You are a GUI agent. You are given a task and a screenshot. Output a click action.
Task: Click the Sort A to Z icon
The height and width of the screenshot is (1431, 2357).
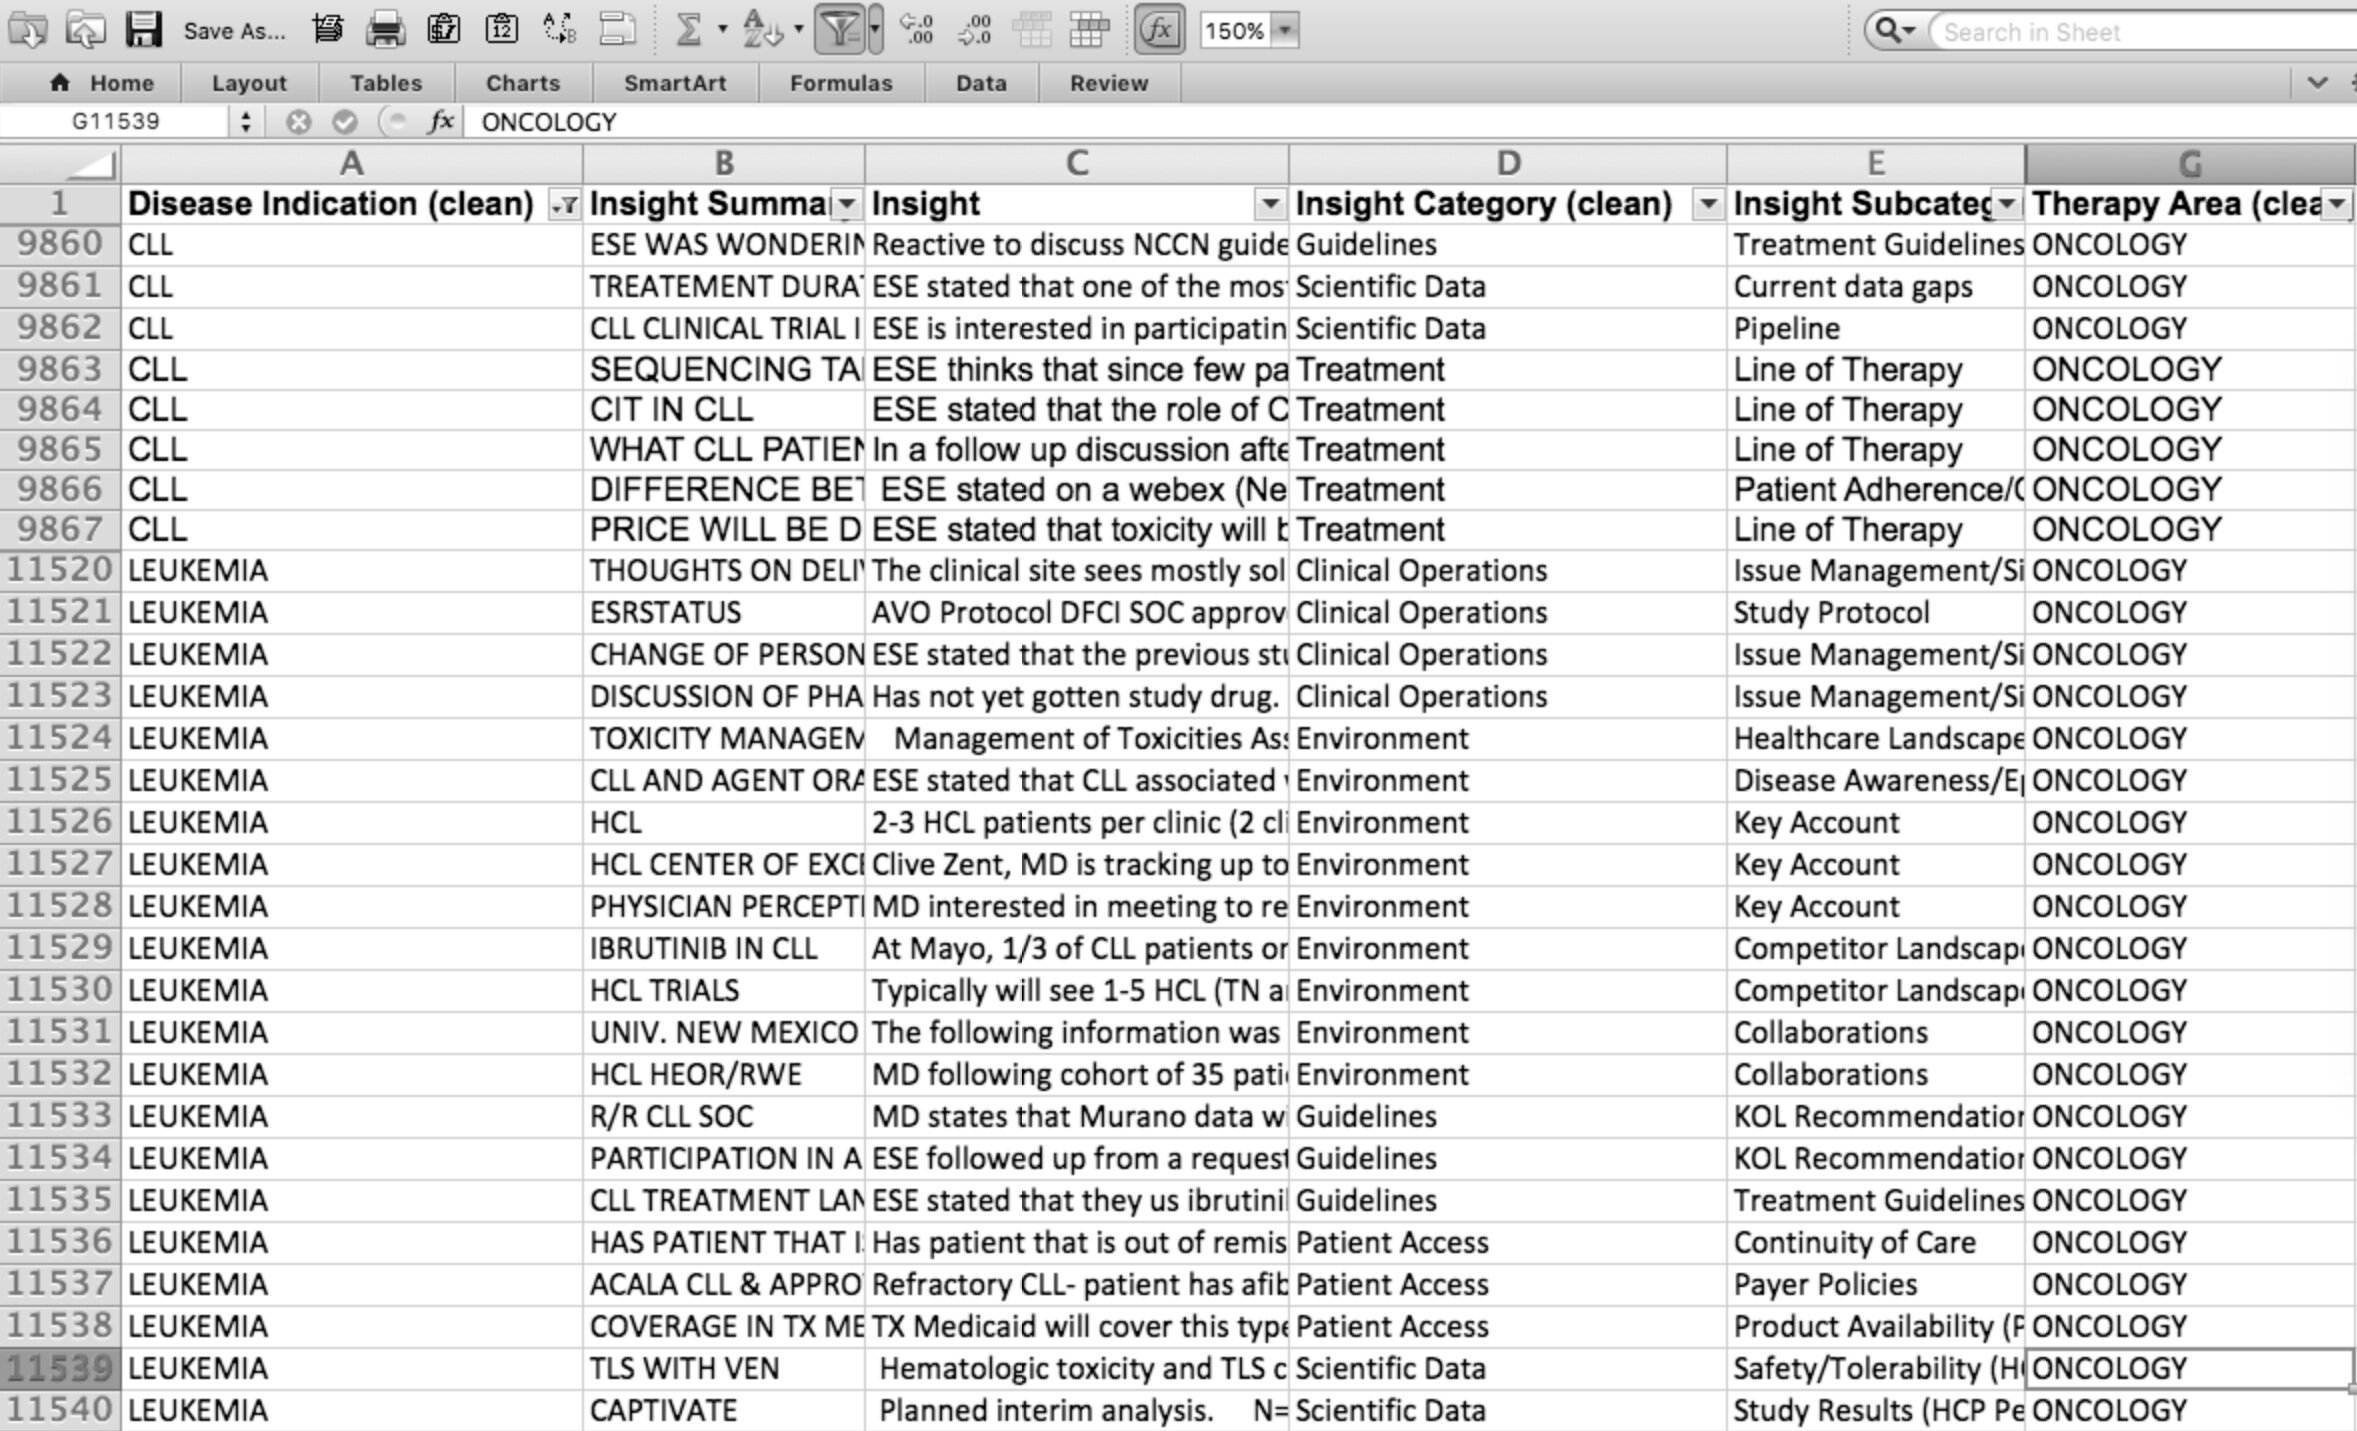[763, 30]
